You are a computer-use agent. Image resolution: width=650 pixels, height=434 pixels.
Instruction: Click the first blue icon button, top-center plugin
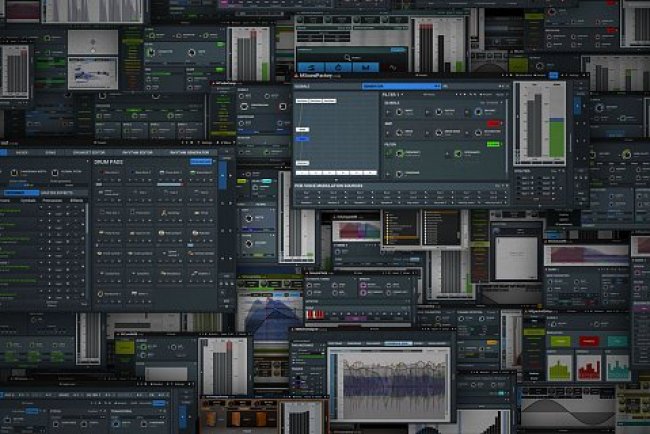tap(311, 67)
